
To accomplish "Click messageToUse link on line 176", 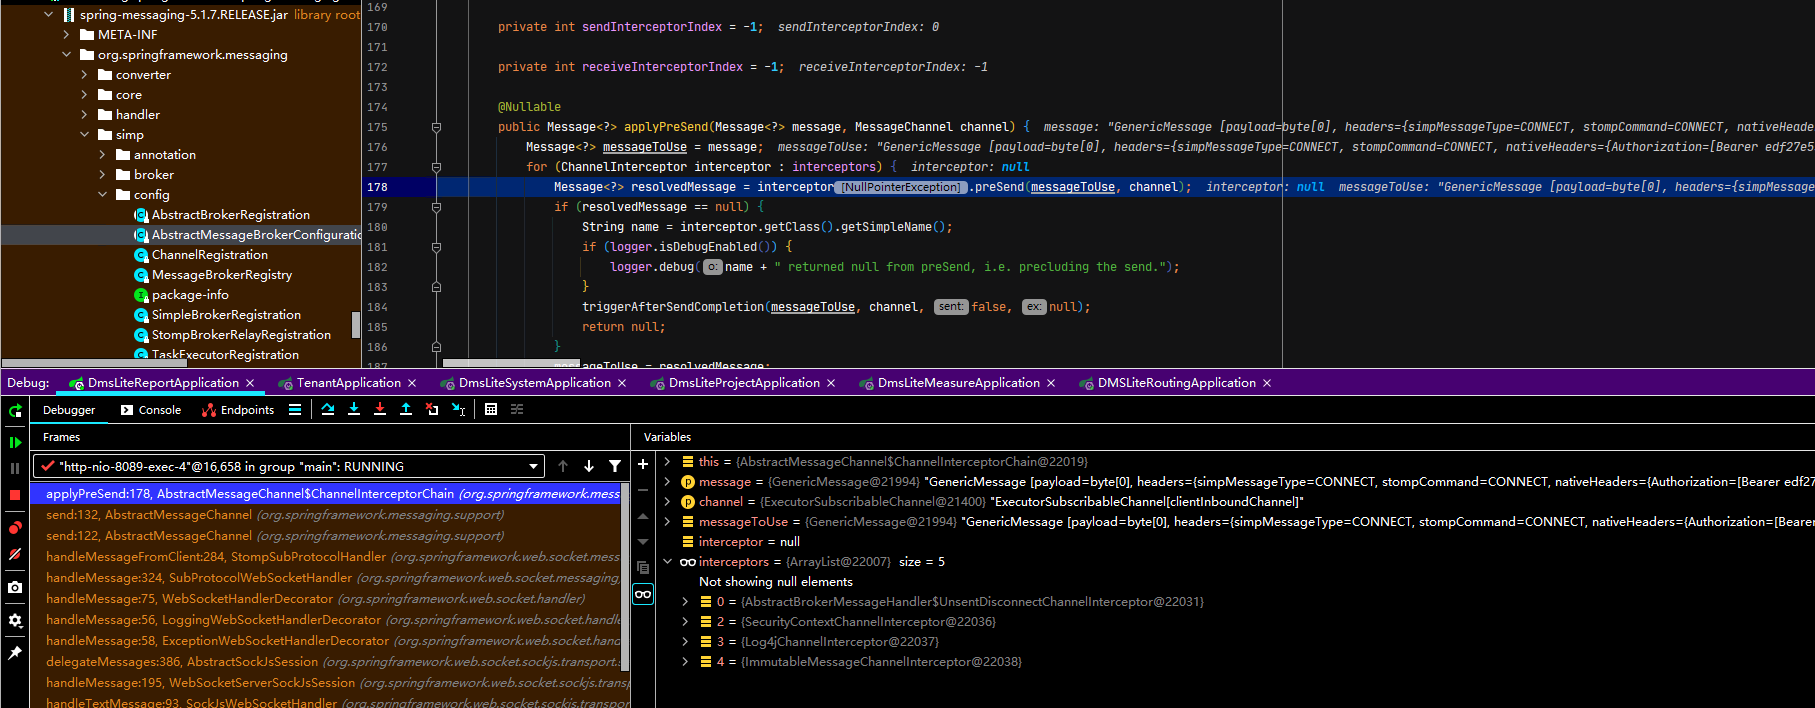I will [645, 147].
